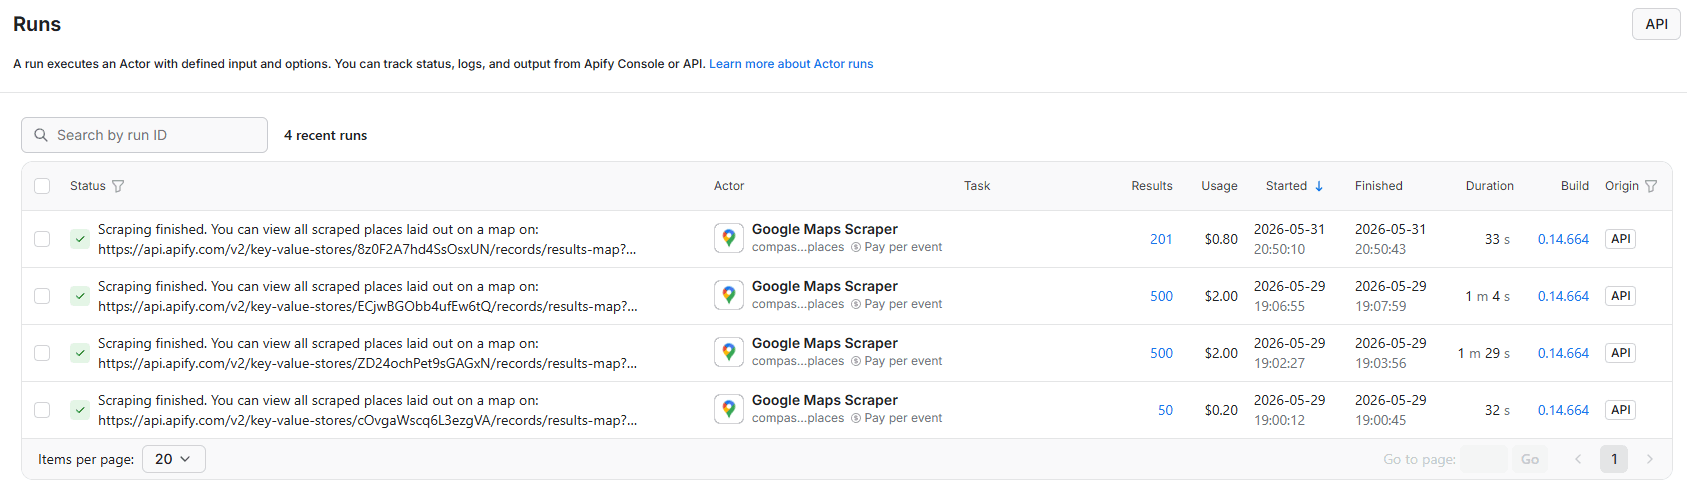Click Google Maps icon in 19:02:27 run row

(x=729, y=352)
